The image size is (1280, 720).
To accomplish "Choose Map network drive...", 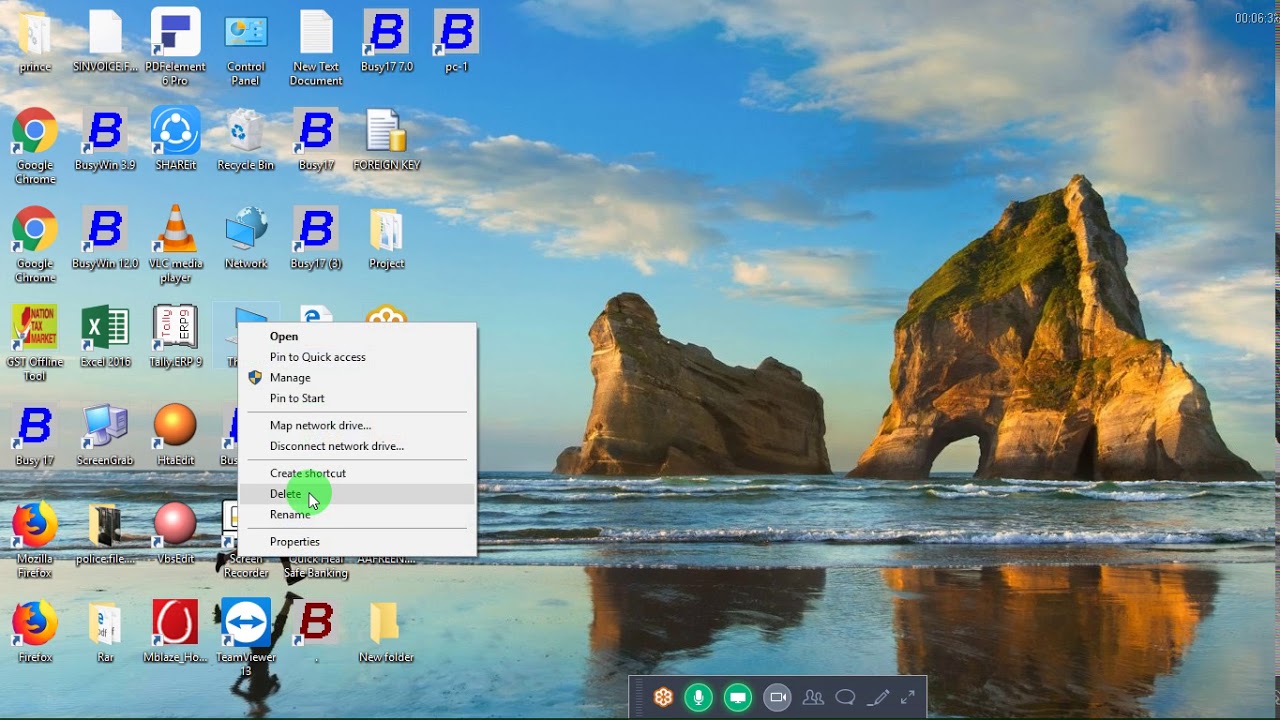I will pos(357,426).
